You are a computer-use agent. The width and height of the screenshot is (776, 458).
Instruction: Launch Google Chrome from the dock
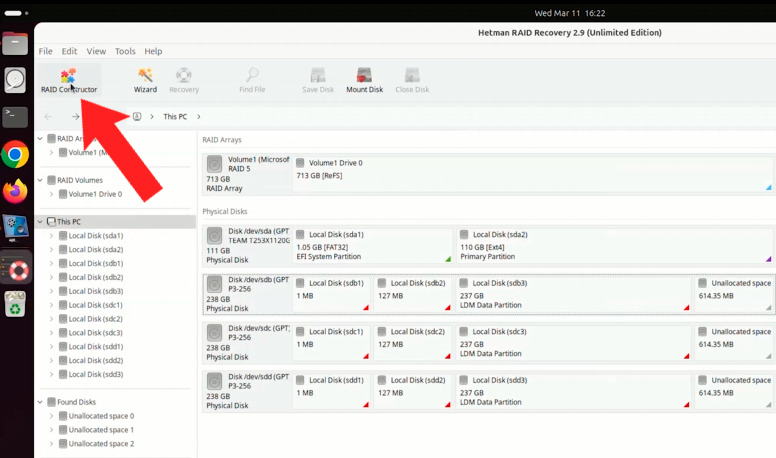point(15,154)
